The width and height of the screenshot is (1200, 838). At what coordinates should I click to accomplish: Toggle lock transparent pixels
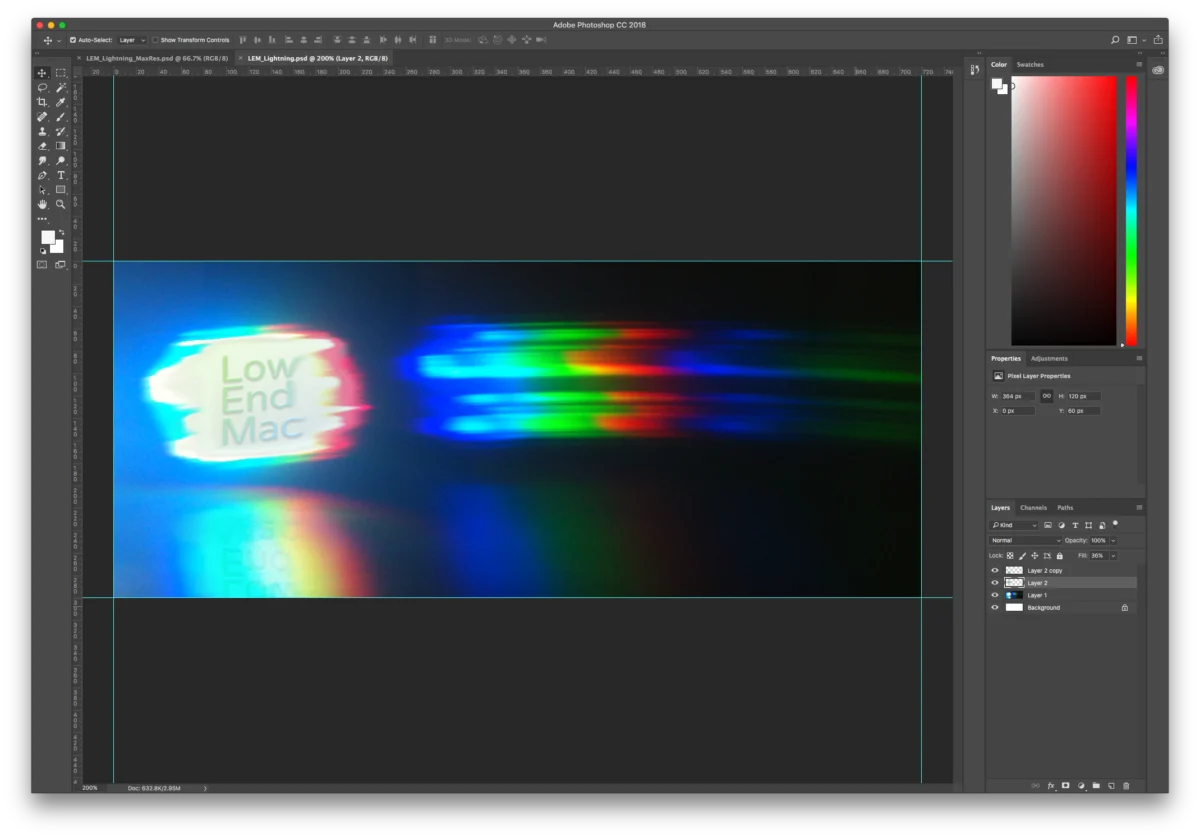(1010, 555)
